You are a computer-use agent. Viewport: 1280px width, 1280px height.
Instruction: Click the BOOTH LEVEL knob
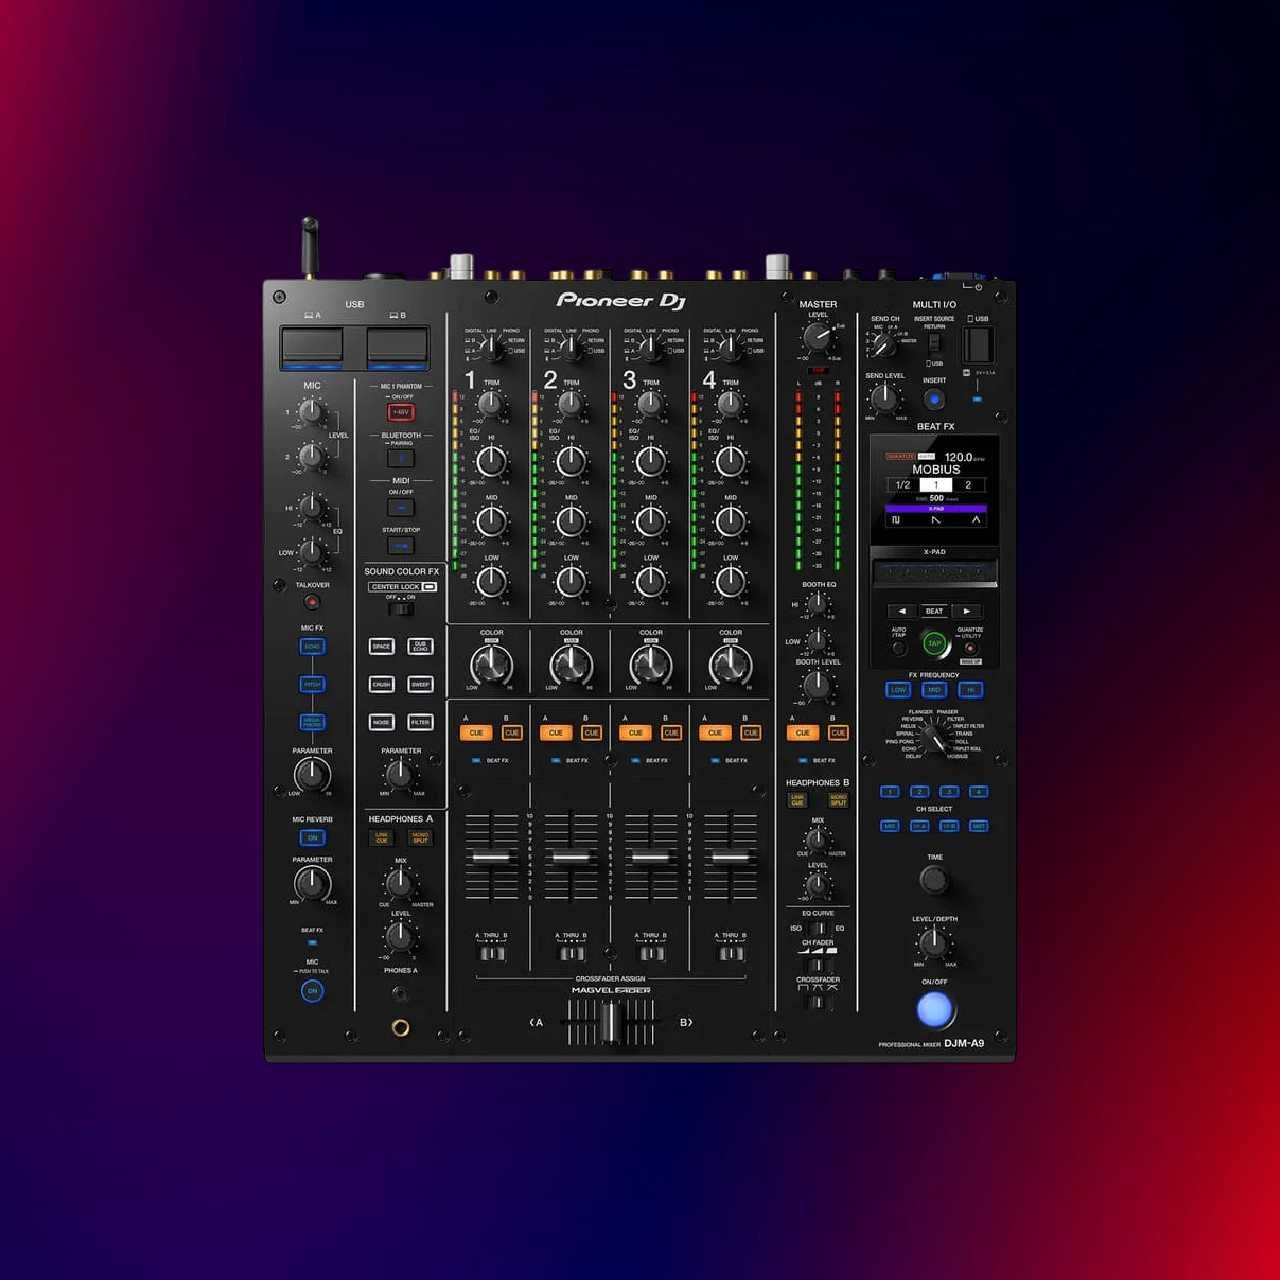818,685
